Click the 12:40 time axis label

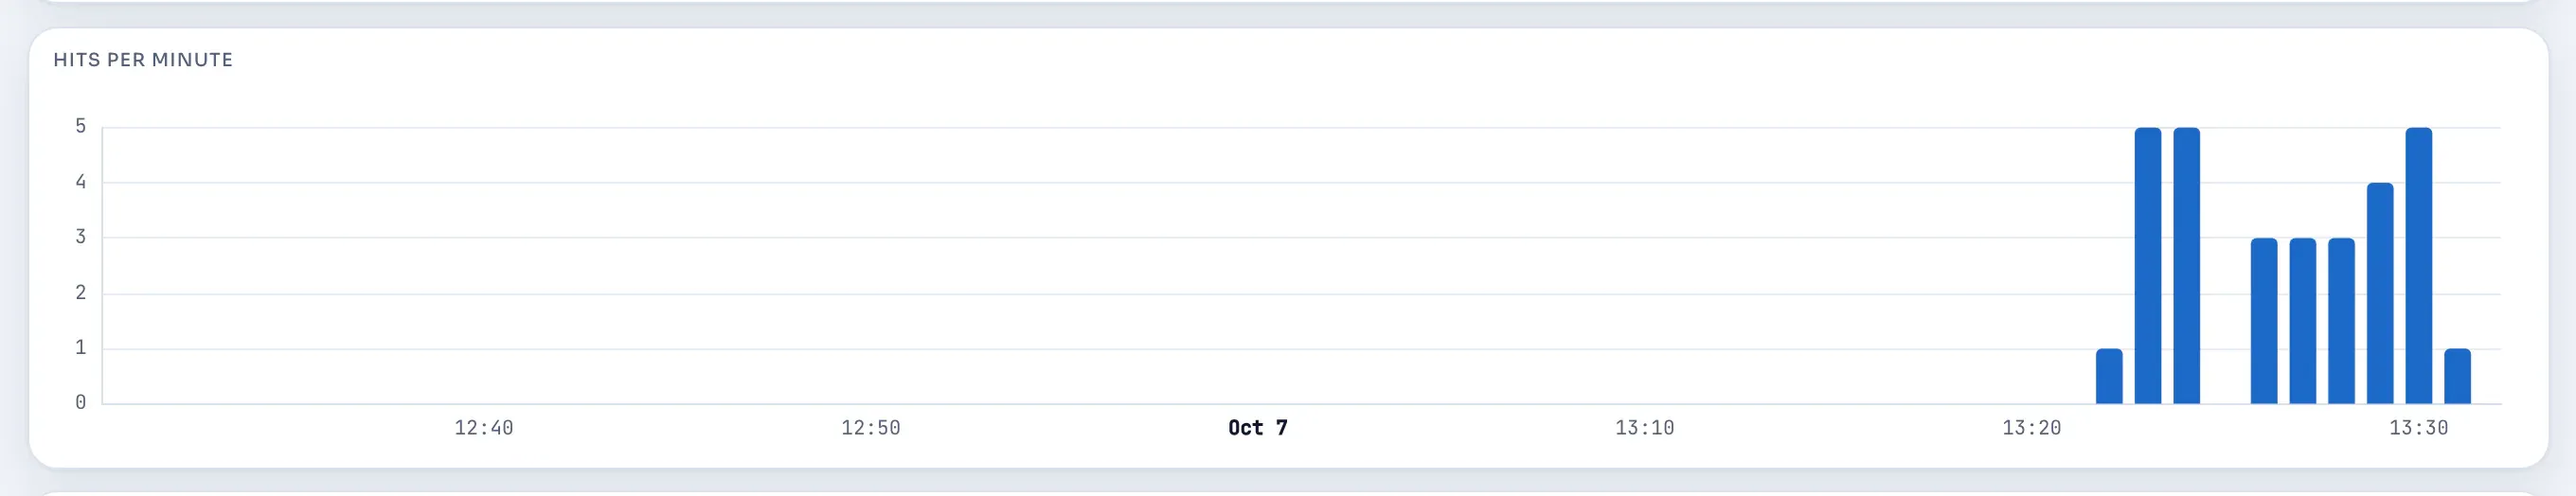pyautogui.click(x=484, y=428)
